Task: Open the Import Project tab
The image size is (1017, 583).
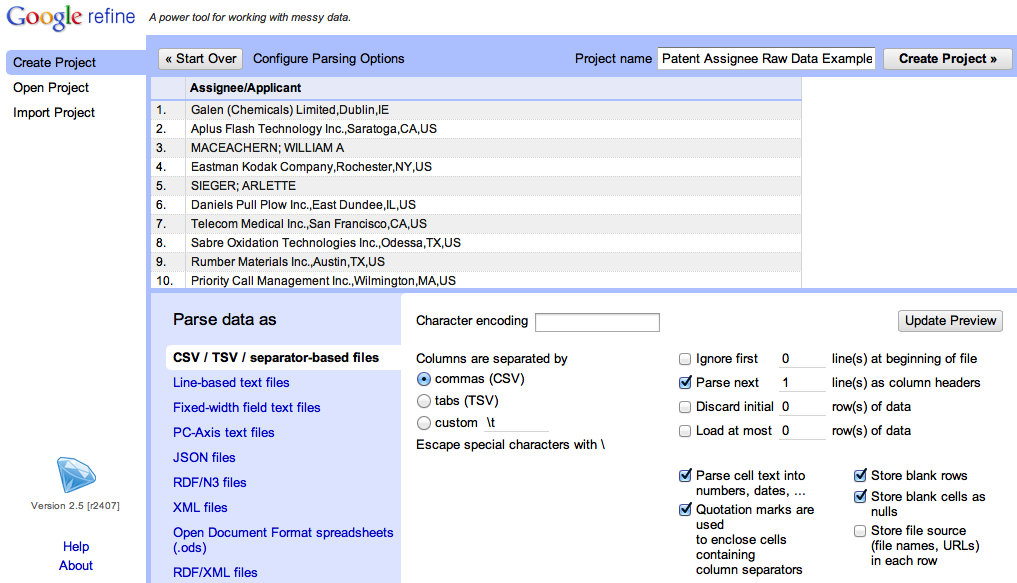Action: point(54,112)
